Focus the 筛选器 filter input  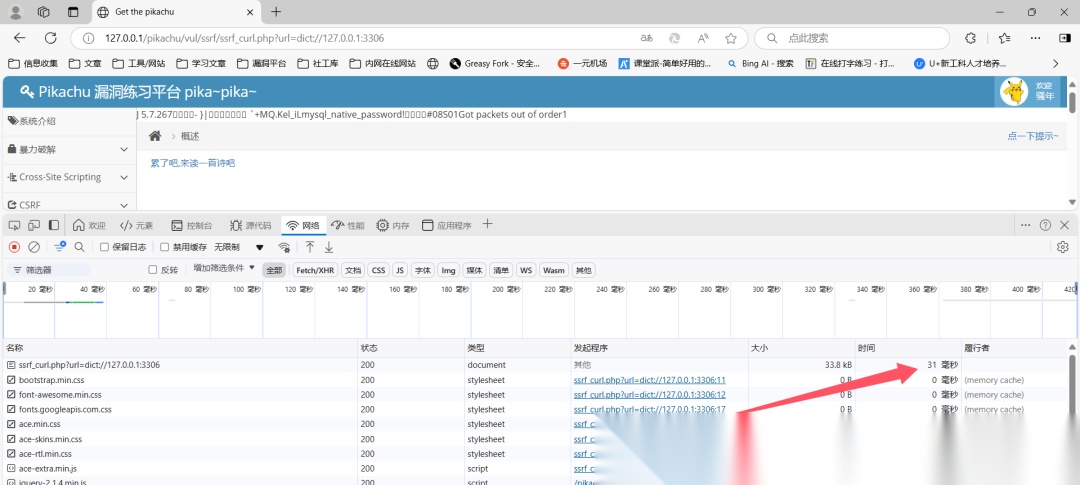click(48, 270)
